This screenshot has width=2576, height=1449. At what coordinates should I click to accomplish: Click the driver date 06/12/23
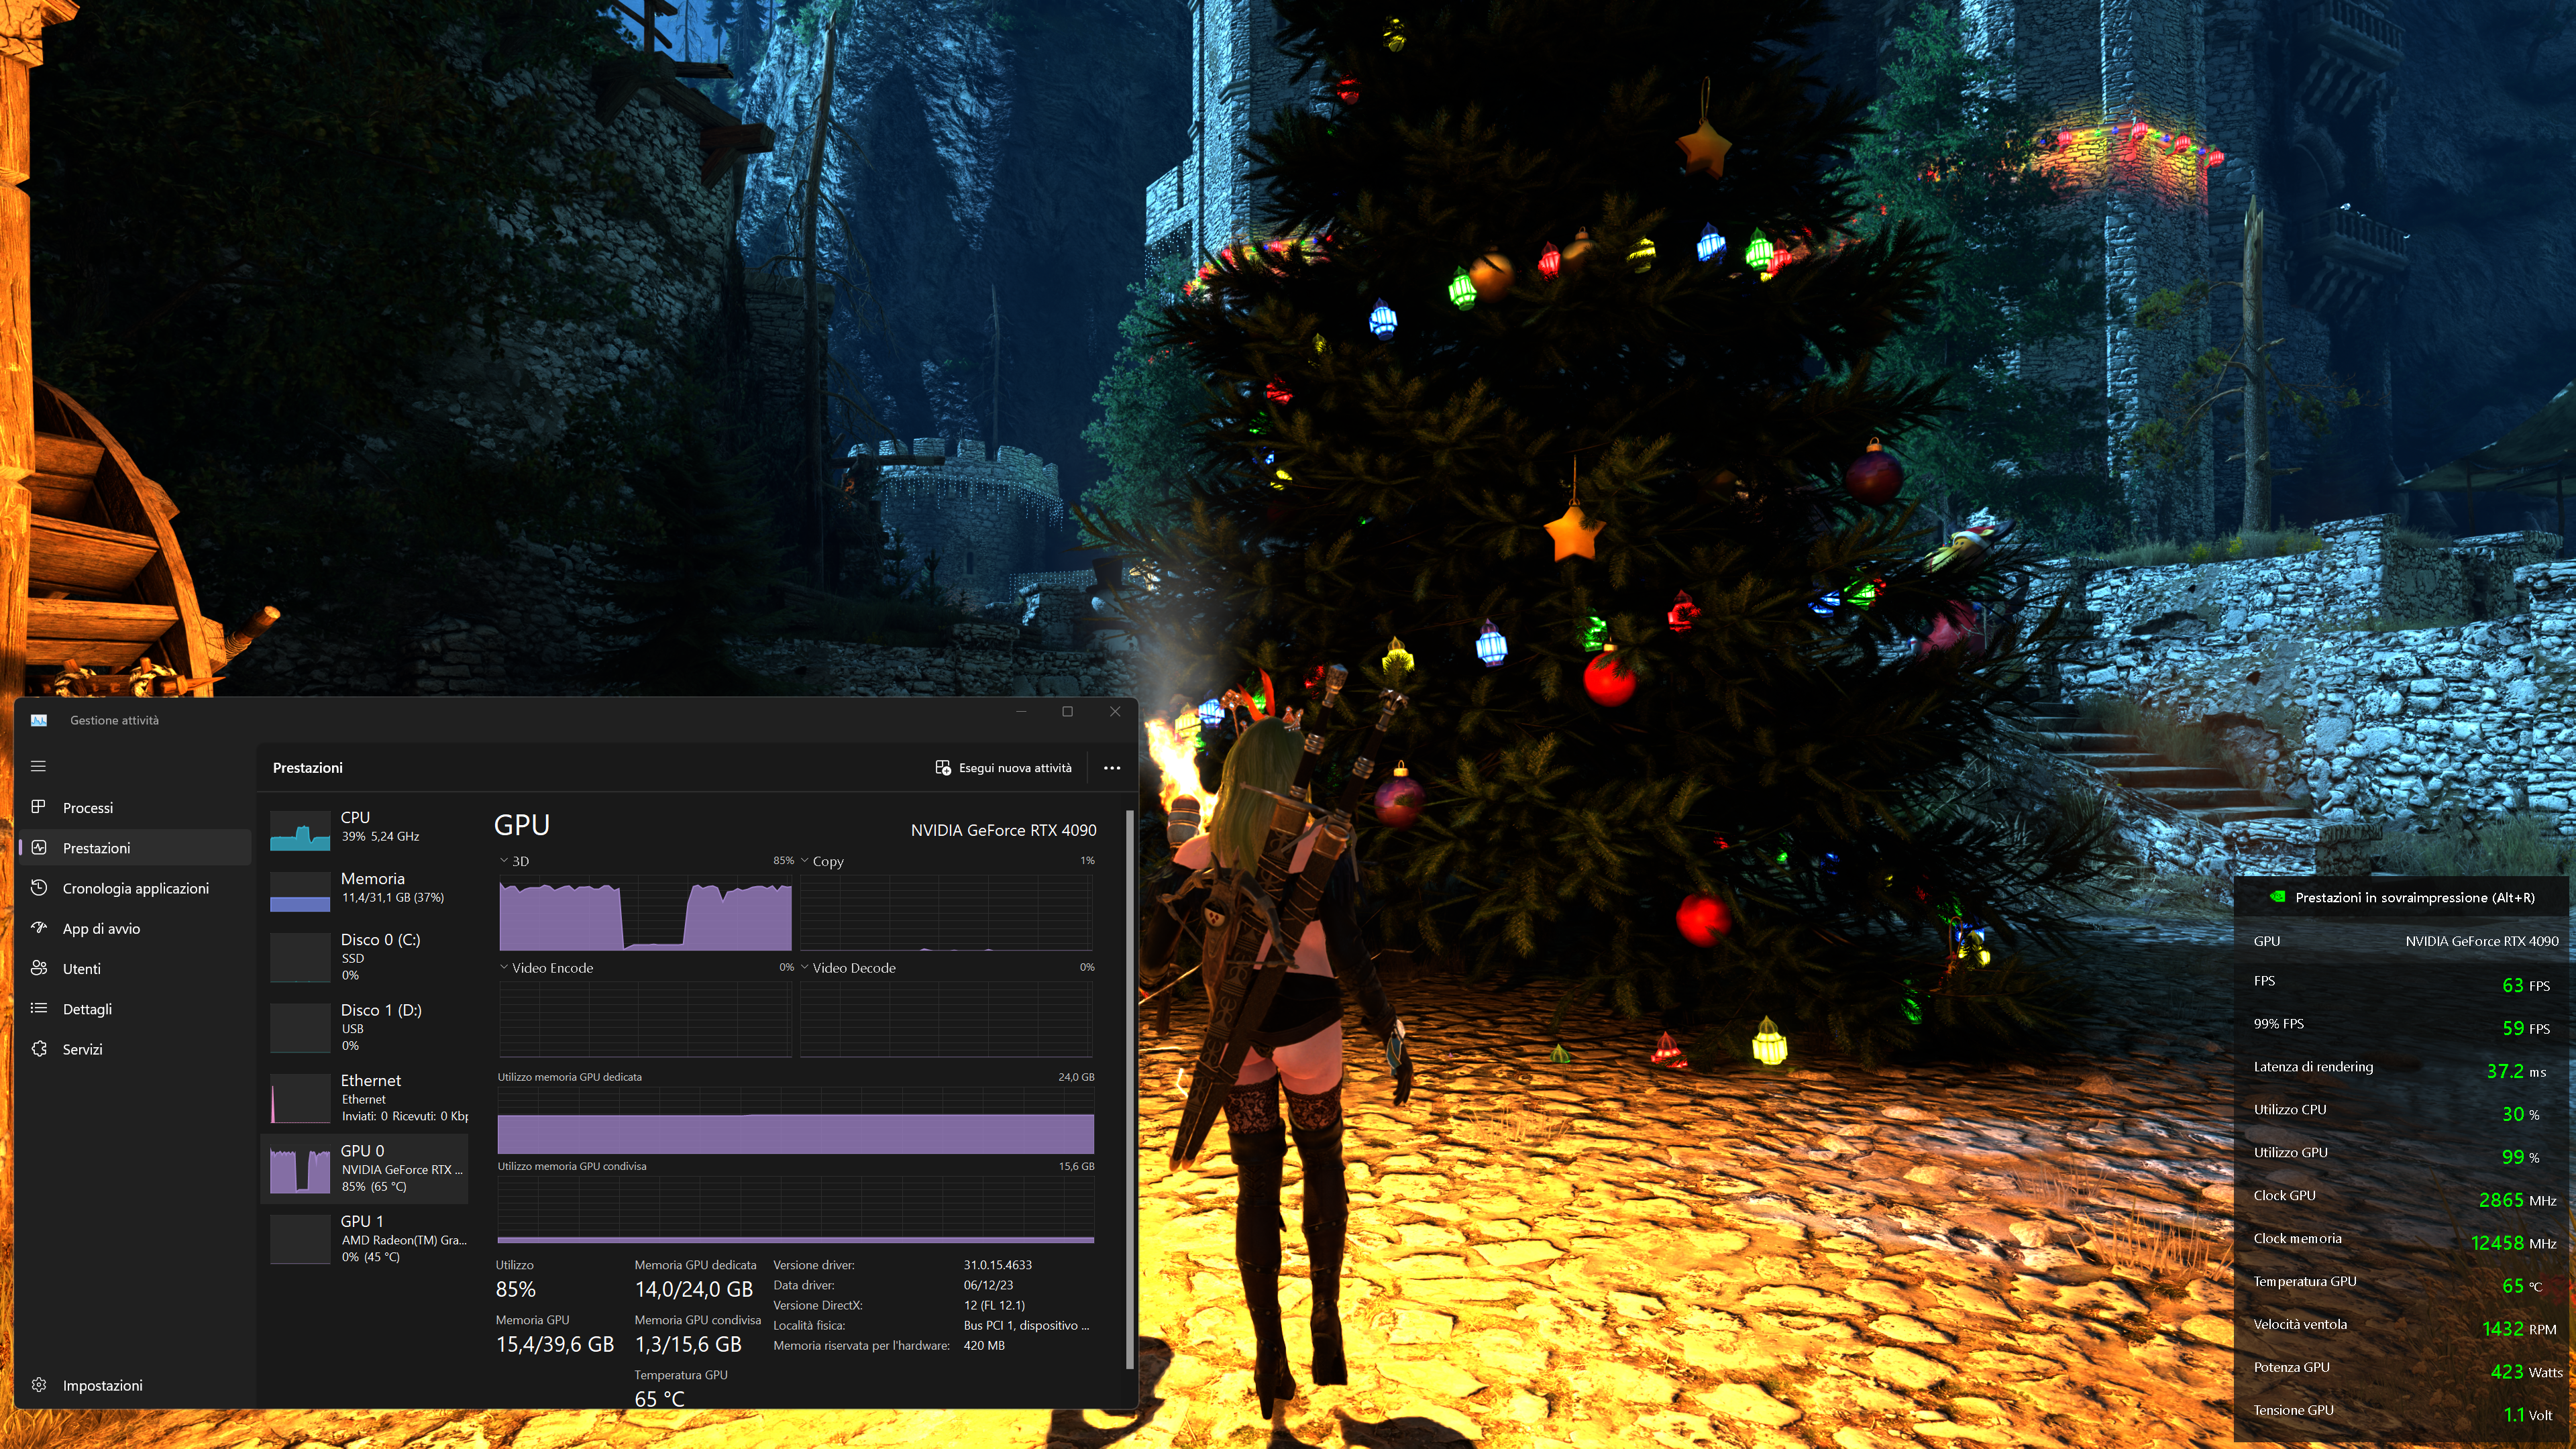coord(988,1285)
